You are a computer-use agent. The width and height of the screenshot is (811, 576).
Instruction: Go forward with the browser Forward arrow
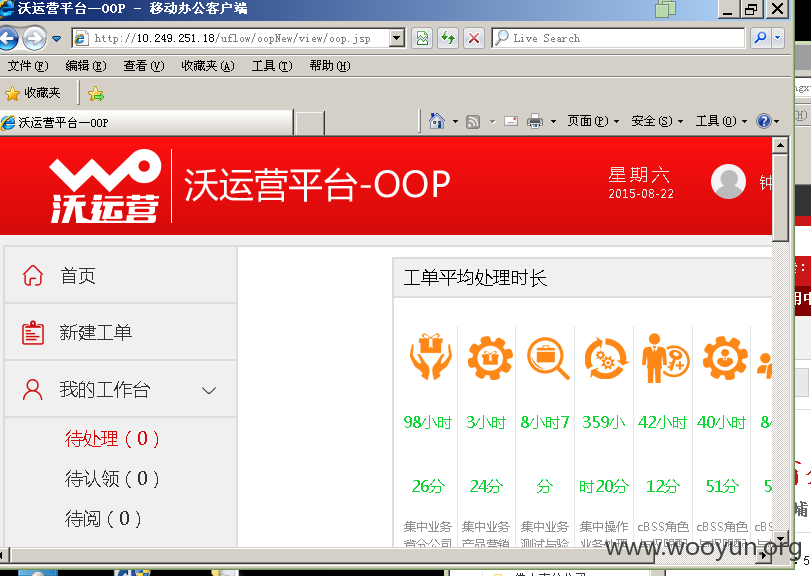[34, 38]
